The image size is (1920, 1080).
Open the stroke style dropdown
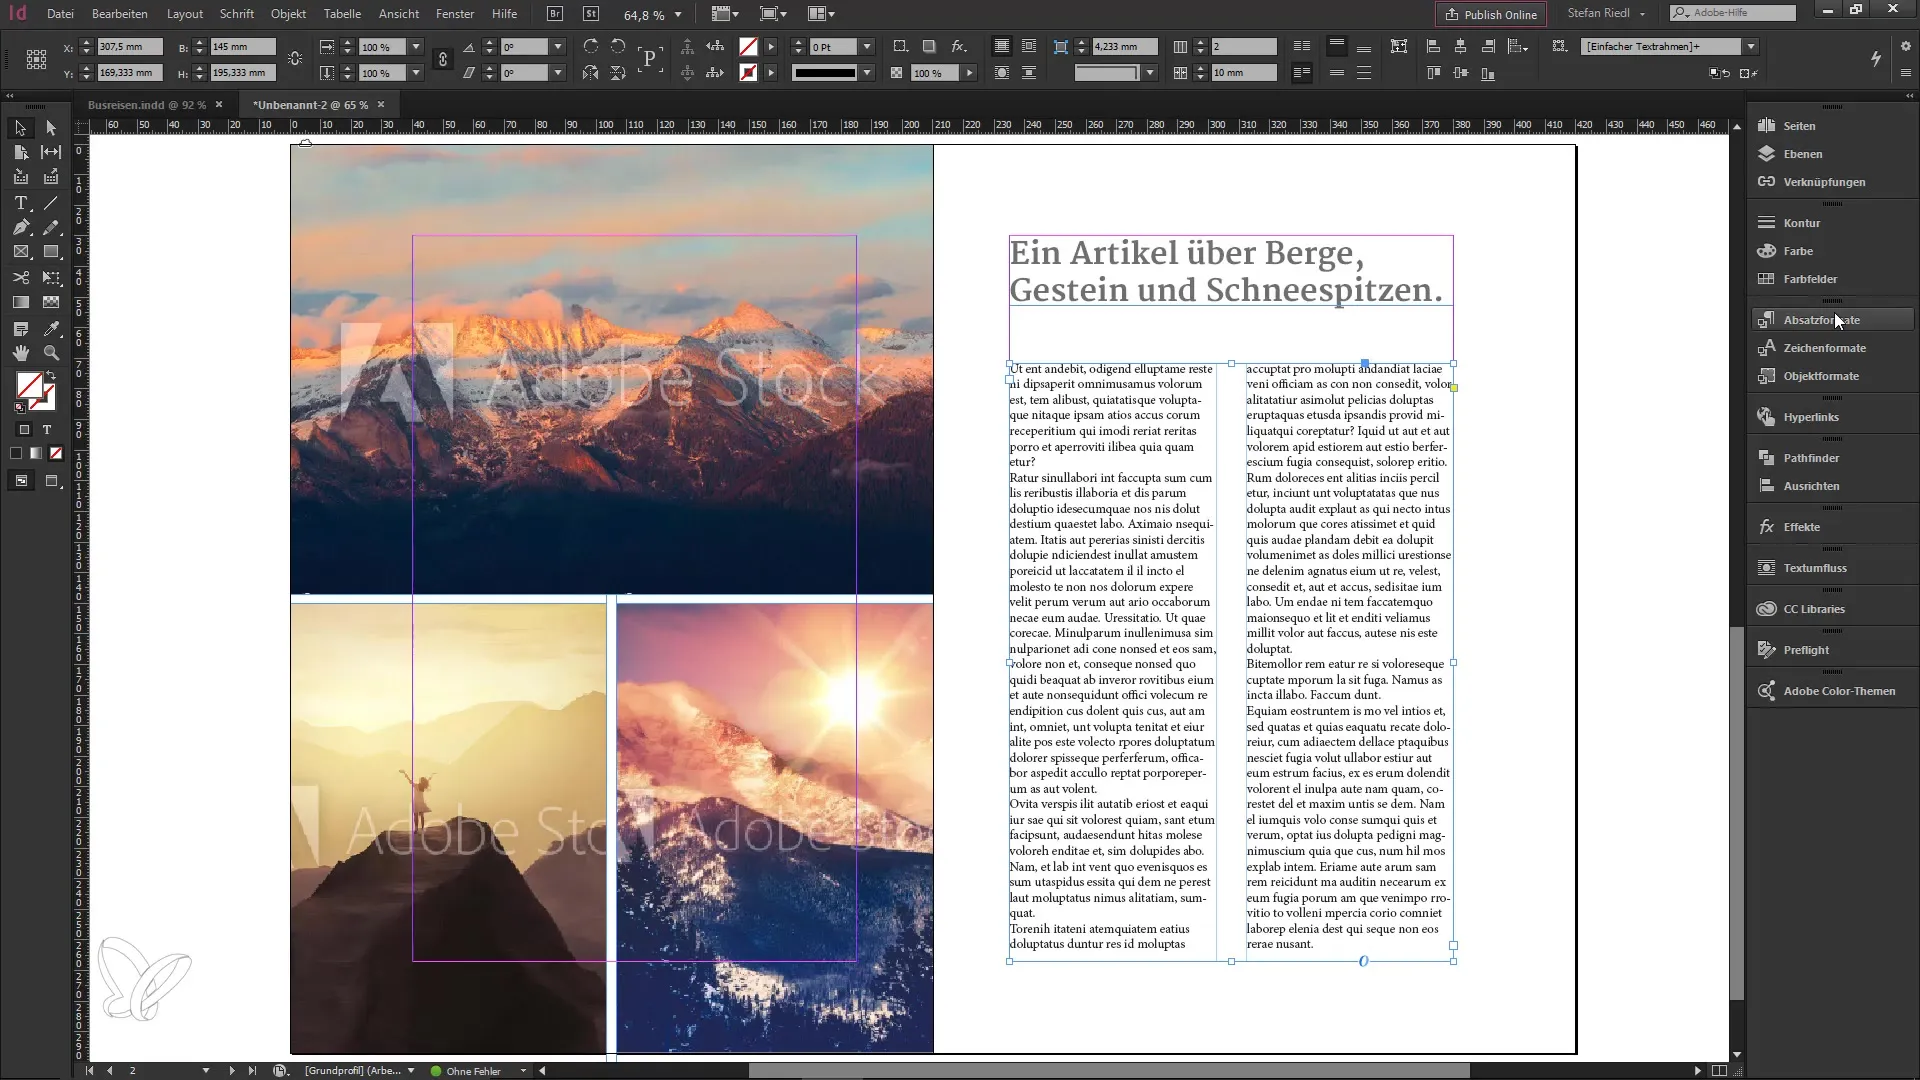(867, 73)
